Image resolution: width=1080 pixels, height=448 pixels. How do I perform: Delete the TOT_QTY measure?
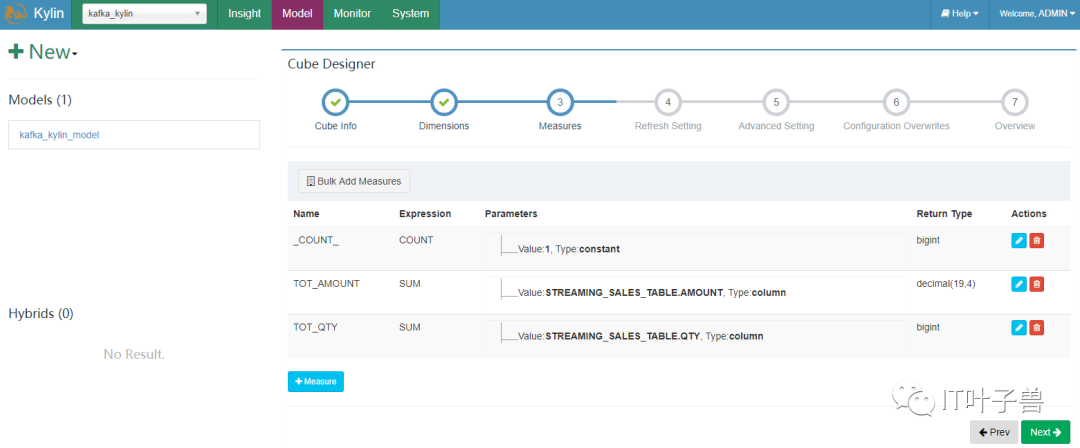[1036, 327]
